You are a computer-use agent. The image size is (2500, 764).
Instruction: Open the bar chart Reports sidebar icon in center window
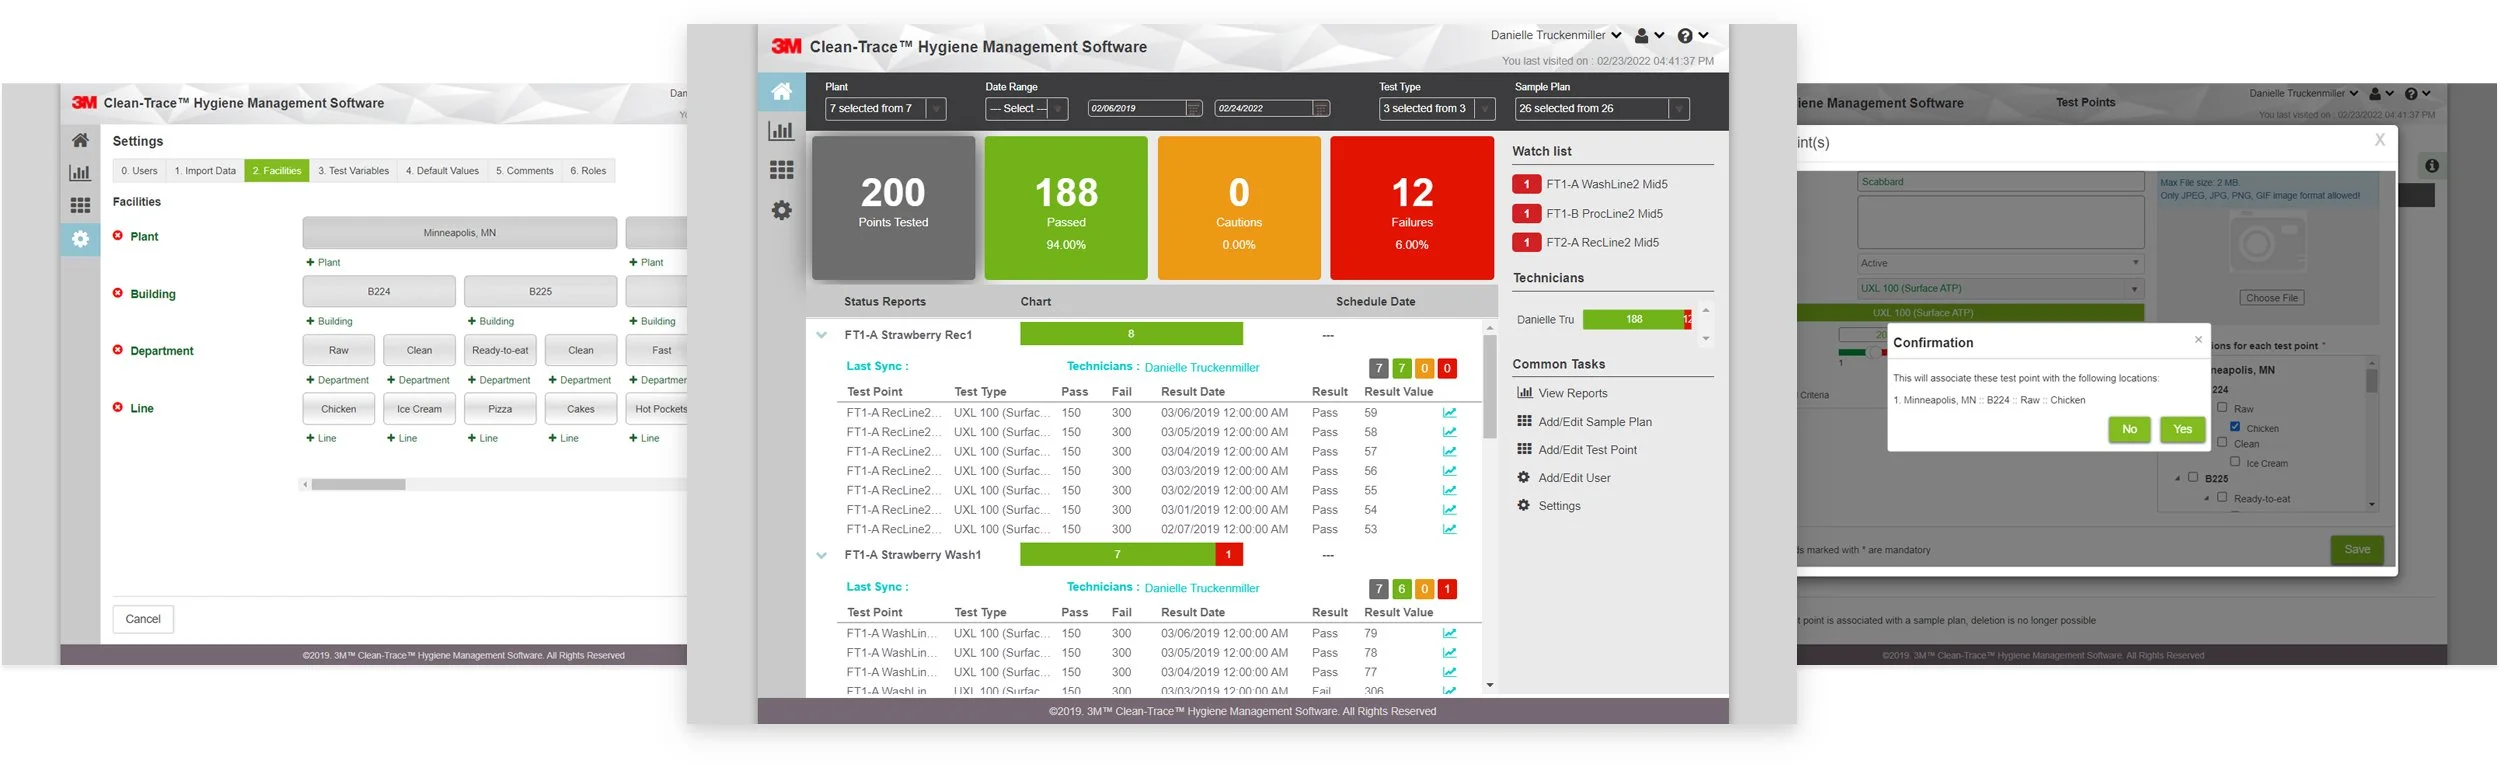(x=781, y=130)
